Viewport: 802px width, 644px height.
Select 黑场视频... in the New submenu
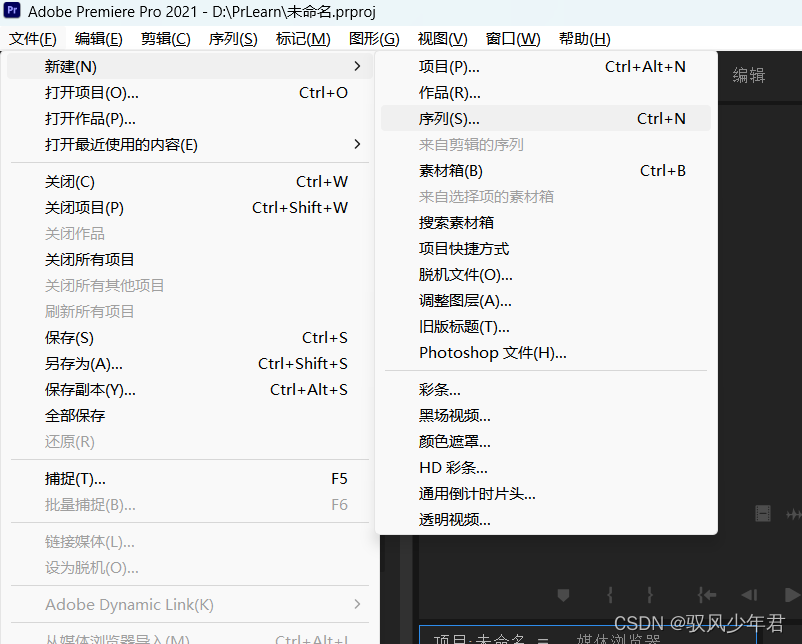point(546,415)
